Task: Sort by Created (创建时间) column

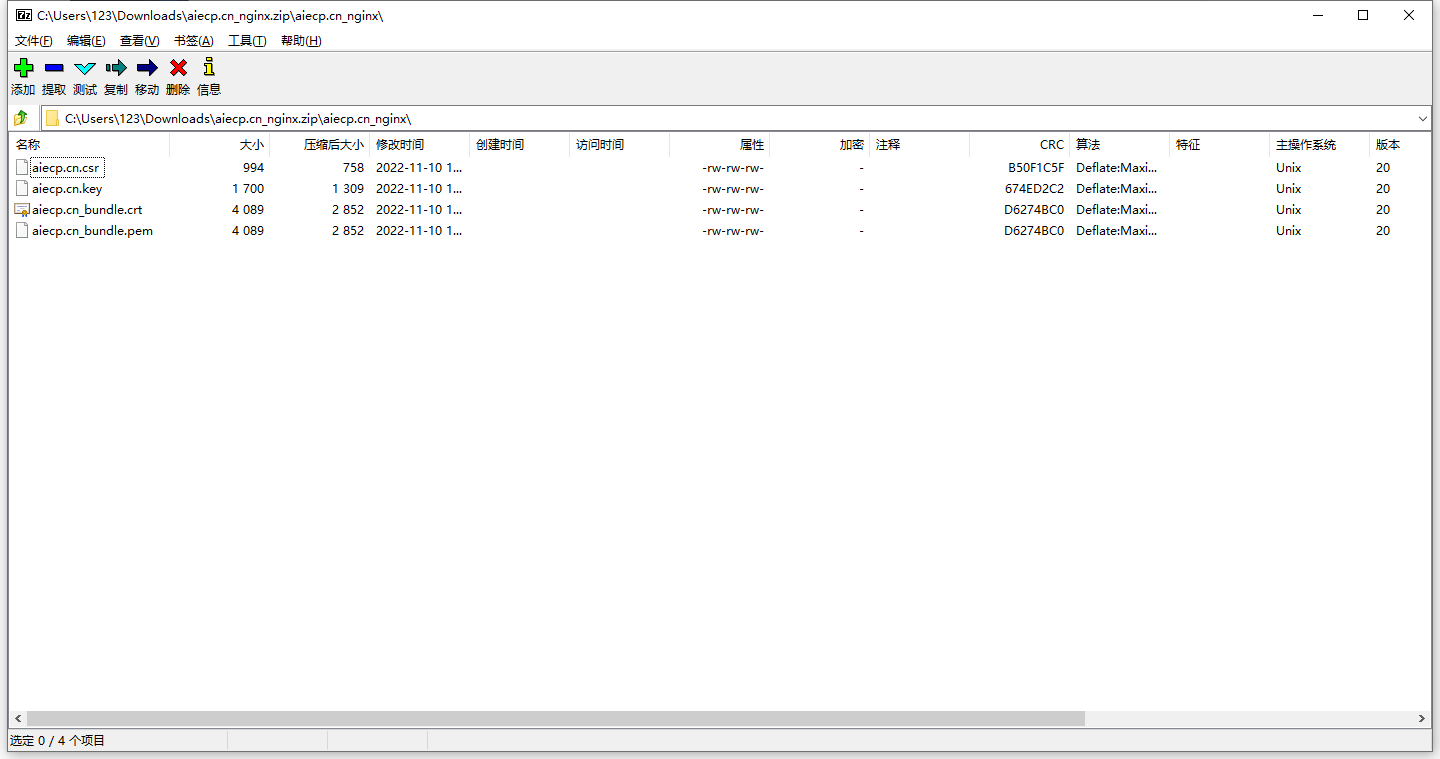Action: pos(519,145)
